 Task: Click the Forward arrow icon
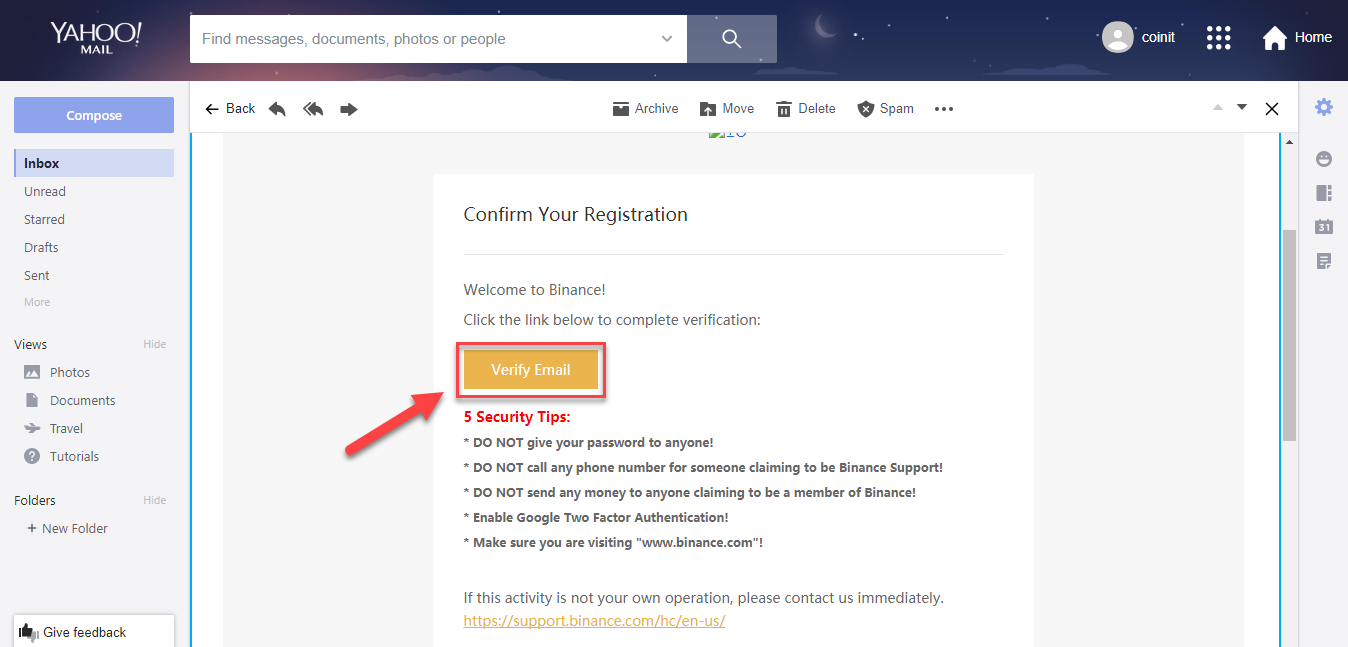pos(349,109)
